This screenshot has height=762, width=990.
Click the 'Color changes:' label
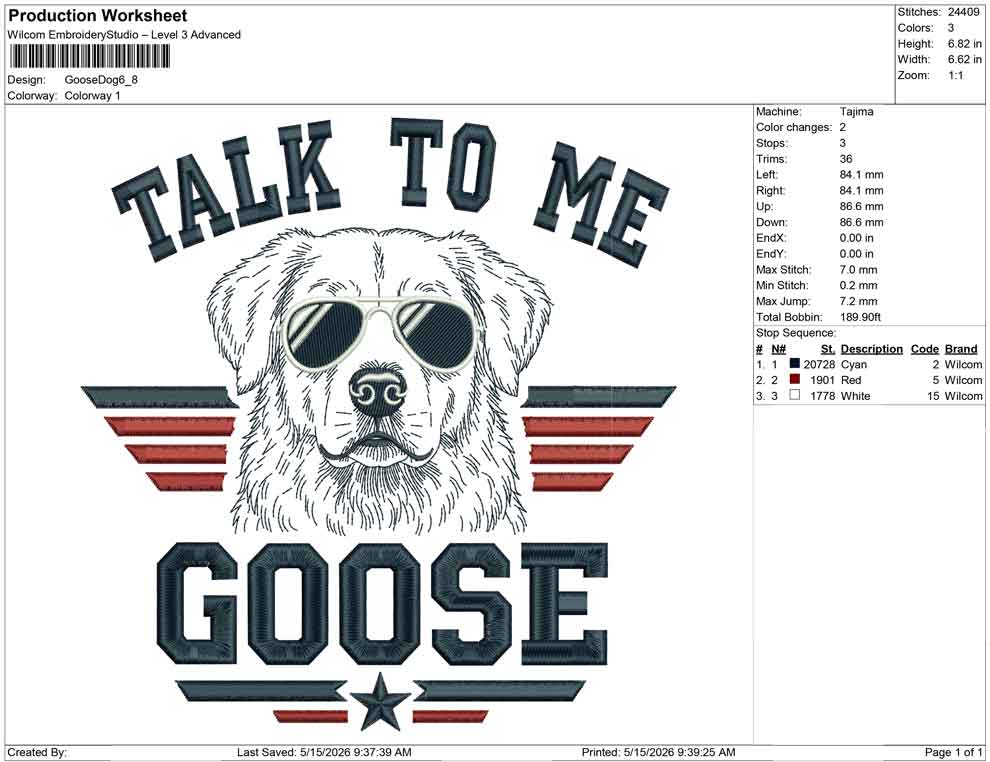click(794, 128)
